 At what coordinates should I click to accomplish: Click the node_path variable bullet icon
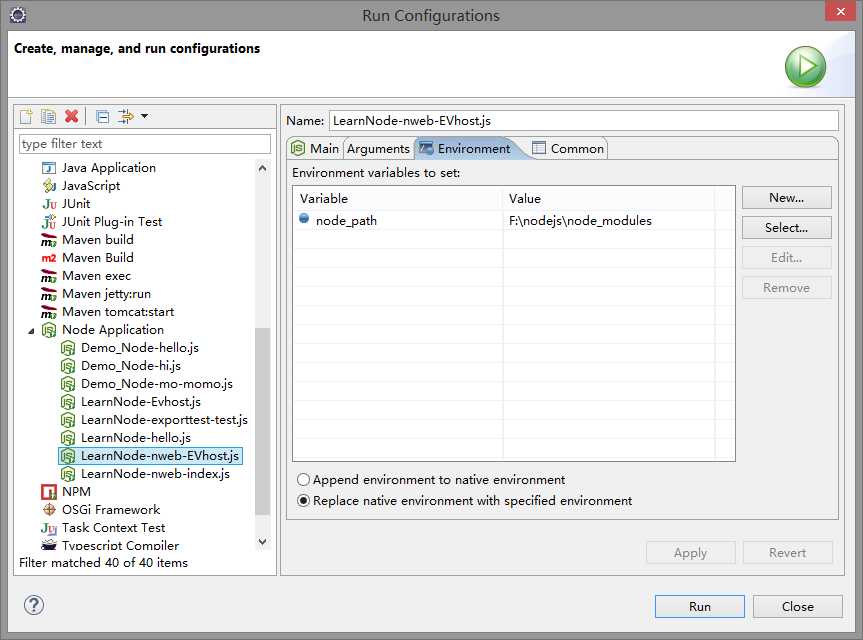(x=304, y=218)
